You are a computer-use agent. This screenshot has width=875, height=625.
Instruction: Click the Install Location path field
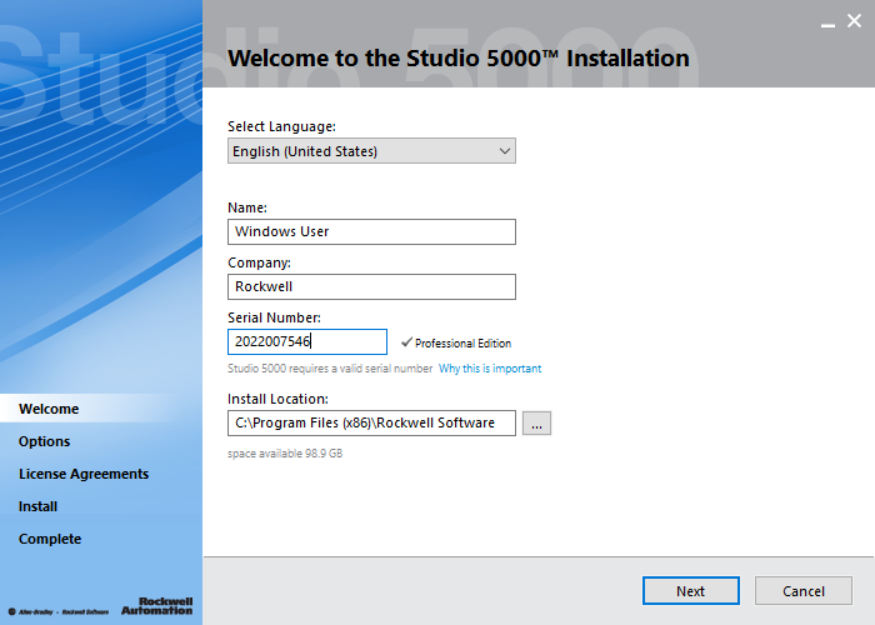(372, 423)
